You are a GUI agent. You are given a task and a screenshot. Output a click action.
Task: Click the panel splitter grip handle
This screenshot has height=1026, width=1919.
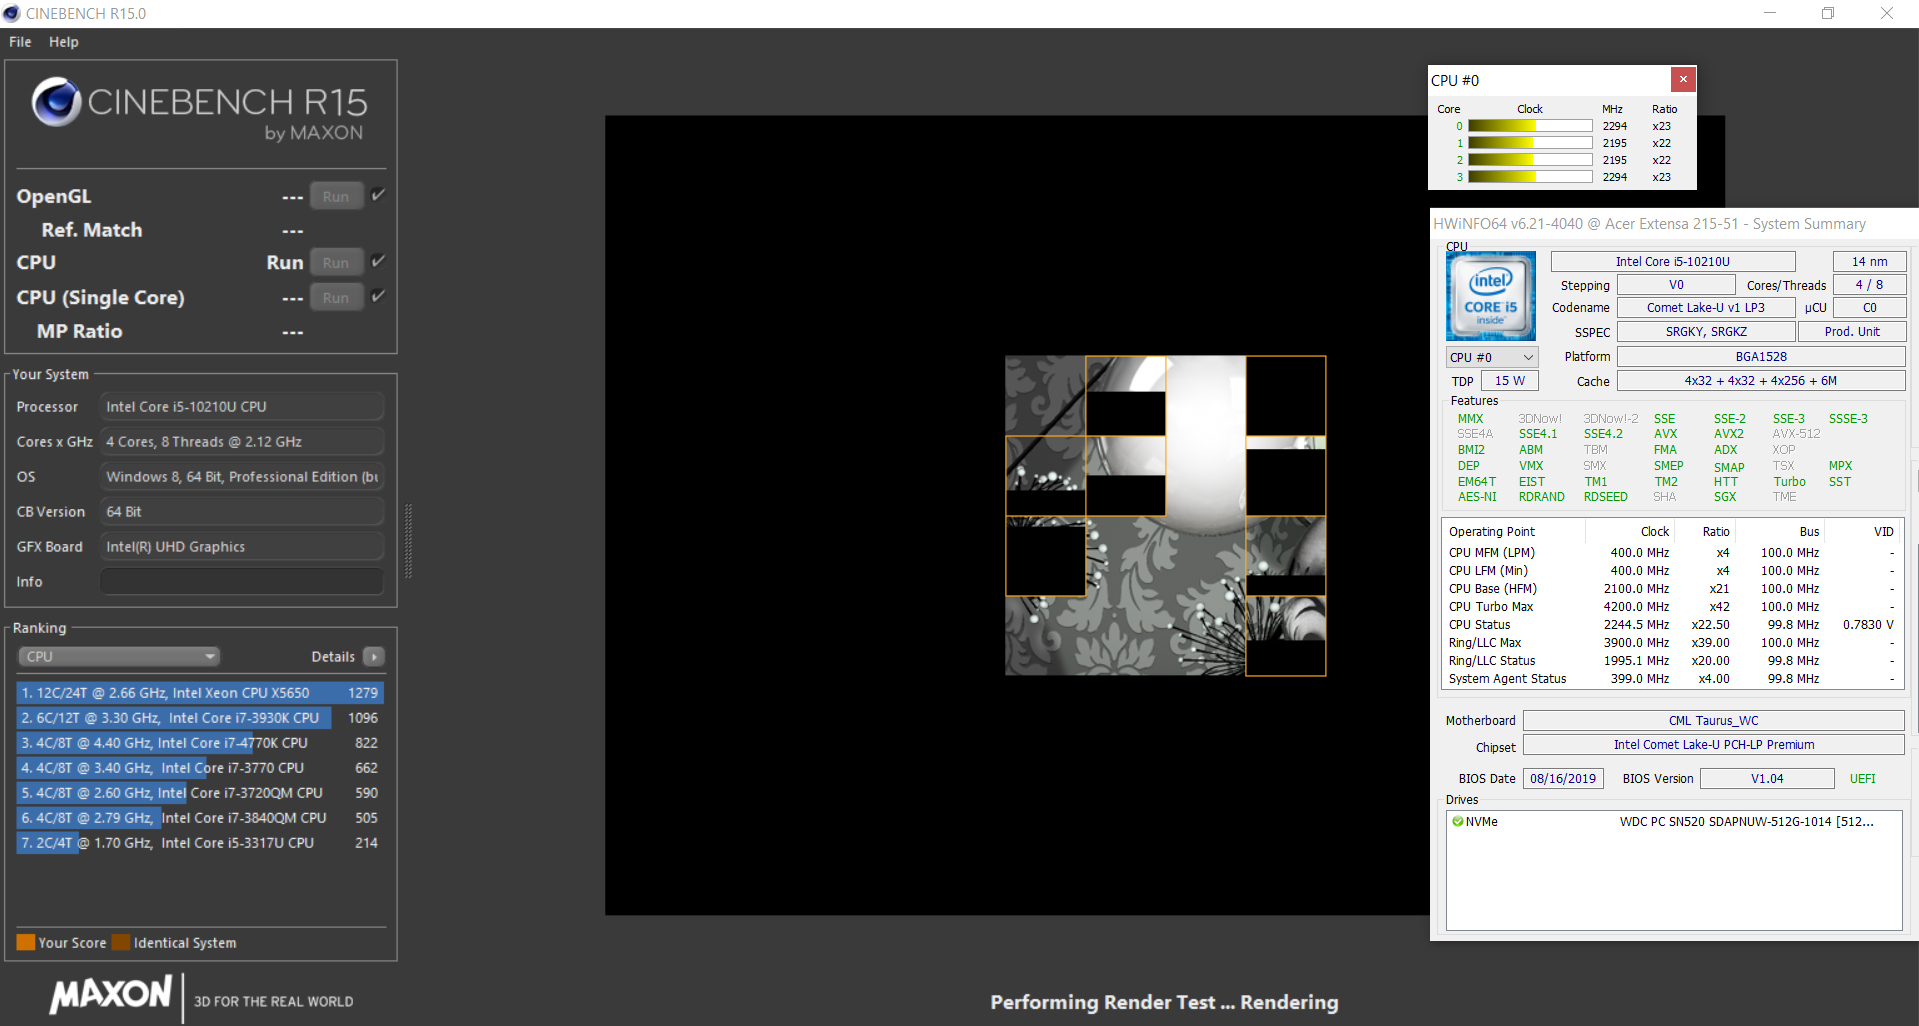[408, 541]
